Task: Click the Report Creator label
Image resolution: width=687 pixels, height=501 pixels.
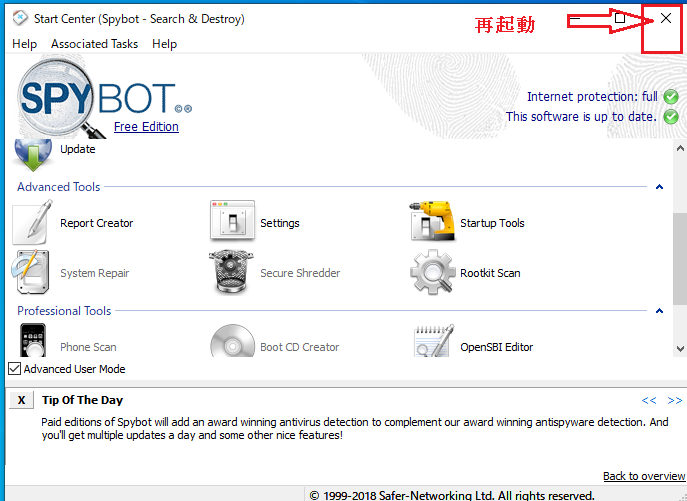Action: point(96,223)
